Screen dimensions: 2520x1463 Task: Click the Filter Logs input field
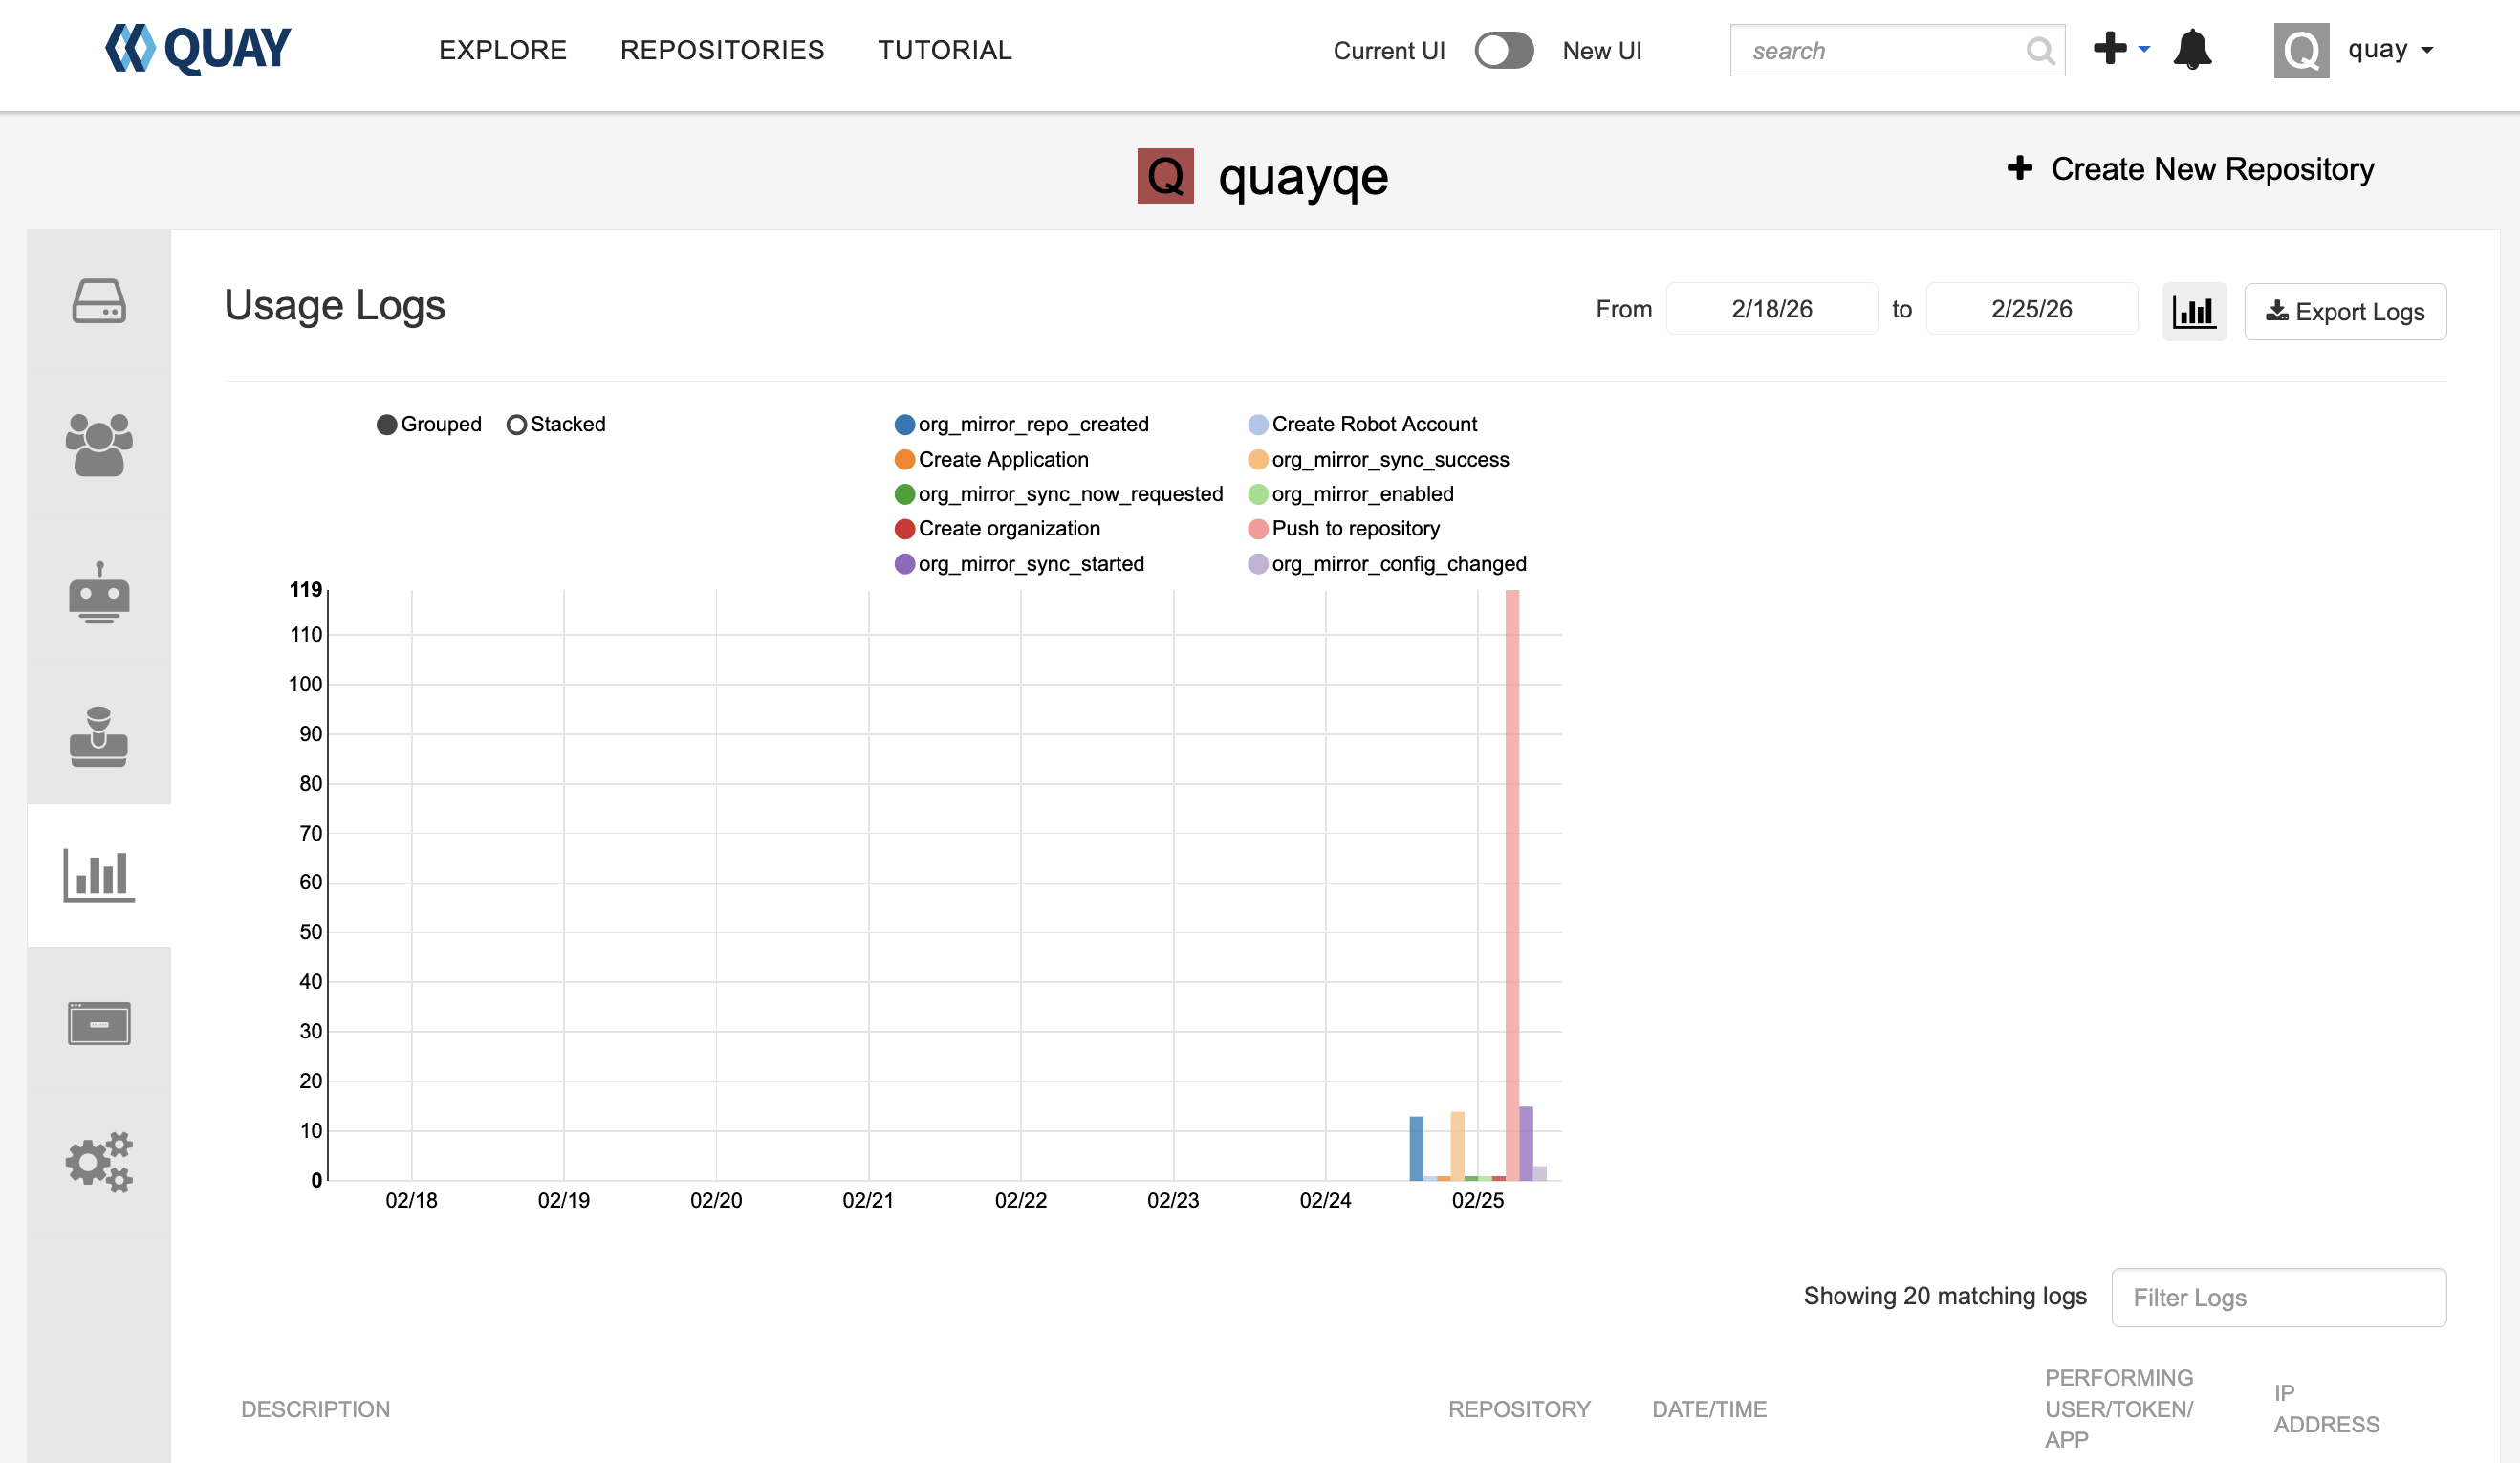point(2277,1297)
